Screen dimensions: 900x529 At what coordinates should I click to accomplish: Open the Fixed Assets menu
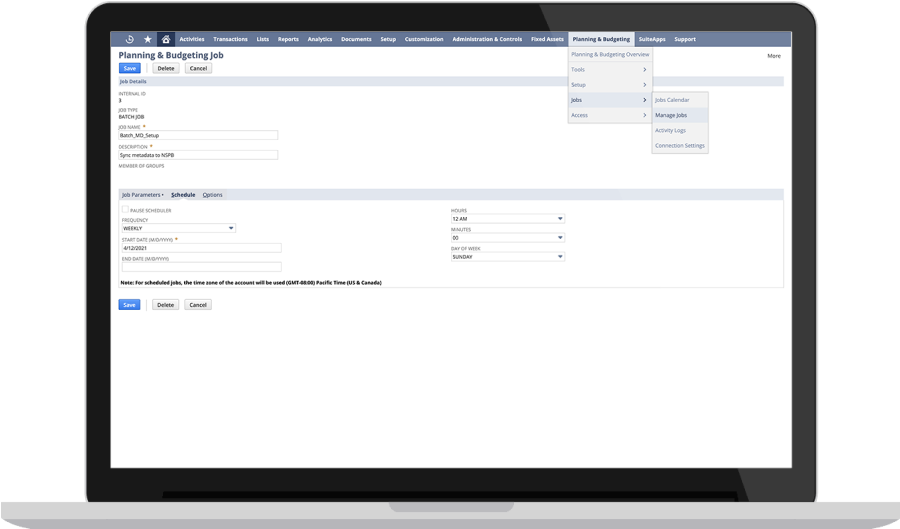[x=547, y=39]
